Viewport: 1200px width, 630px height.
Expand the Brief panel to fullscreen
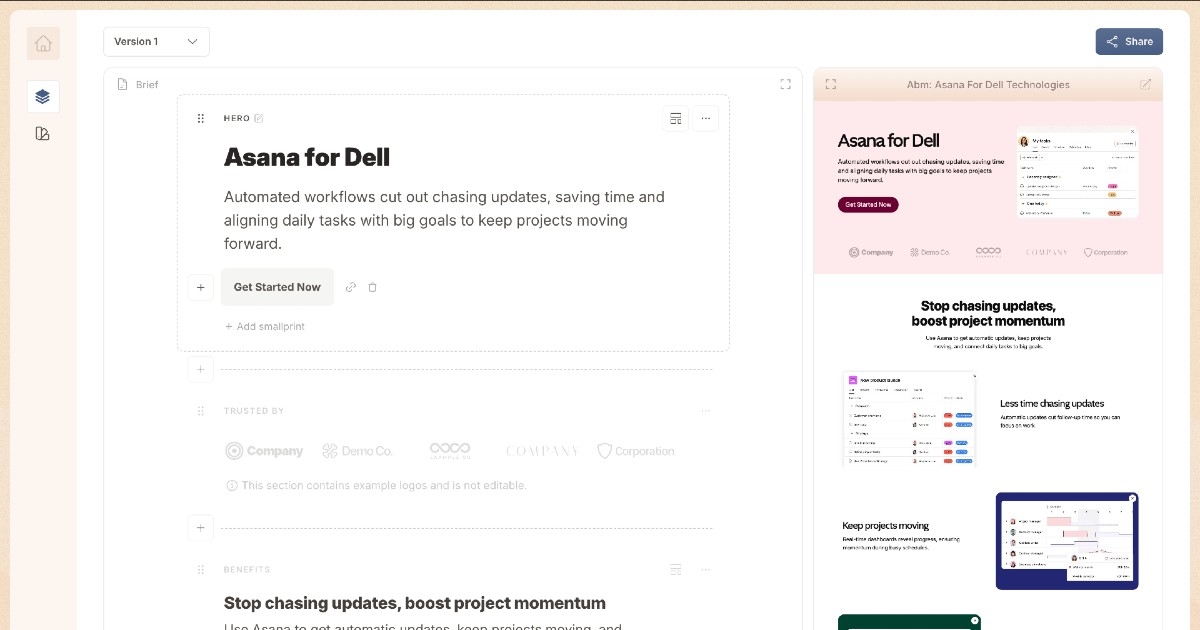(x=785, y=85)
